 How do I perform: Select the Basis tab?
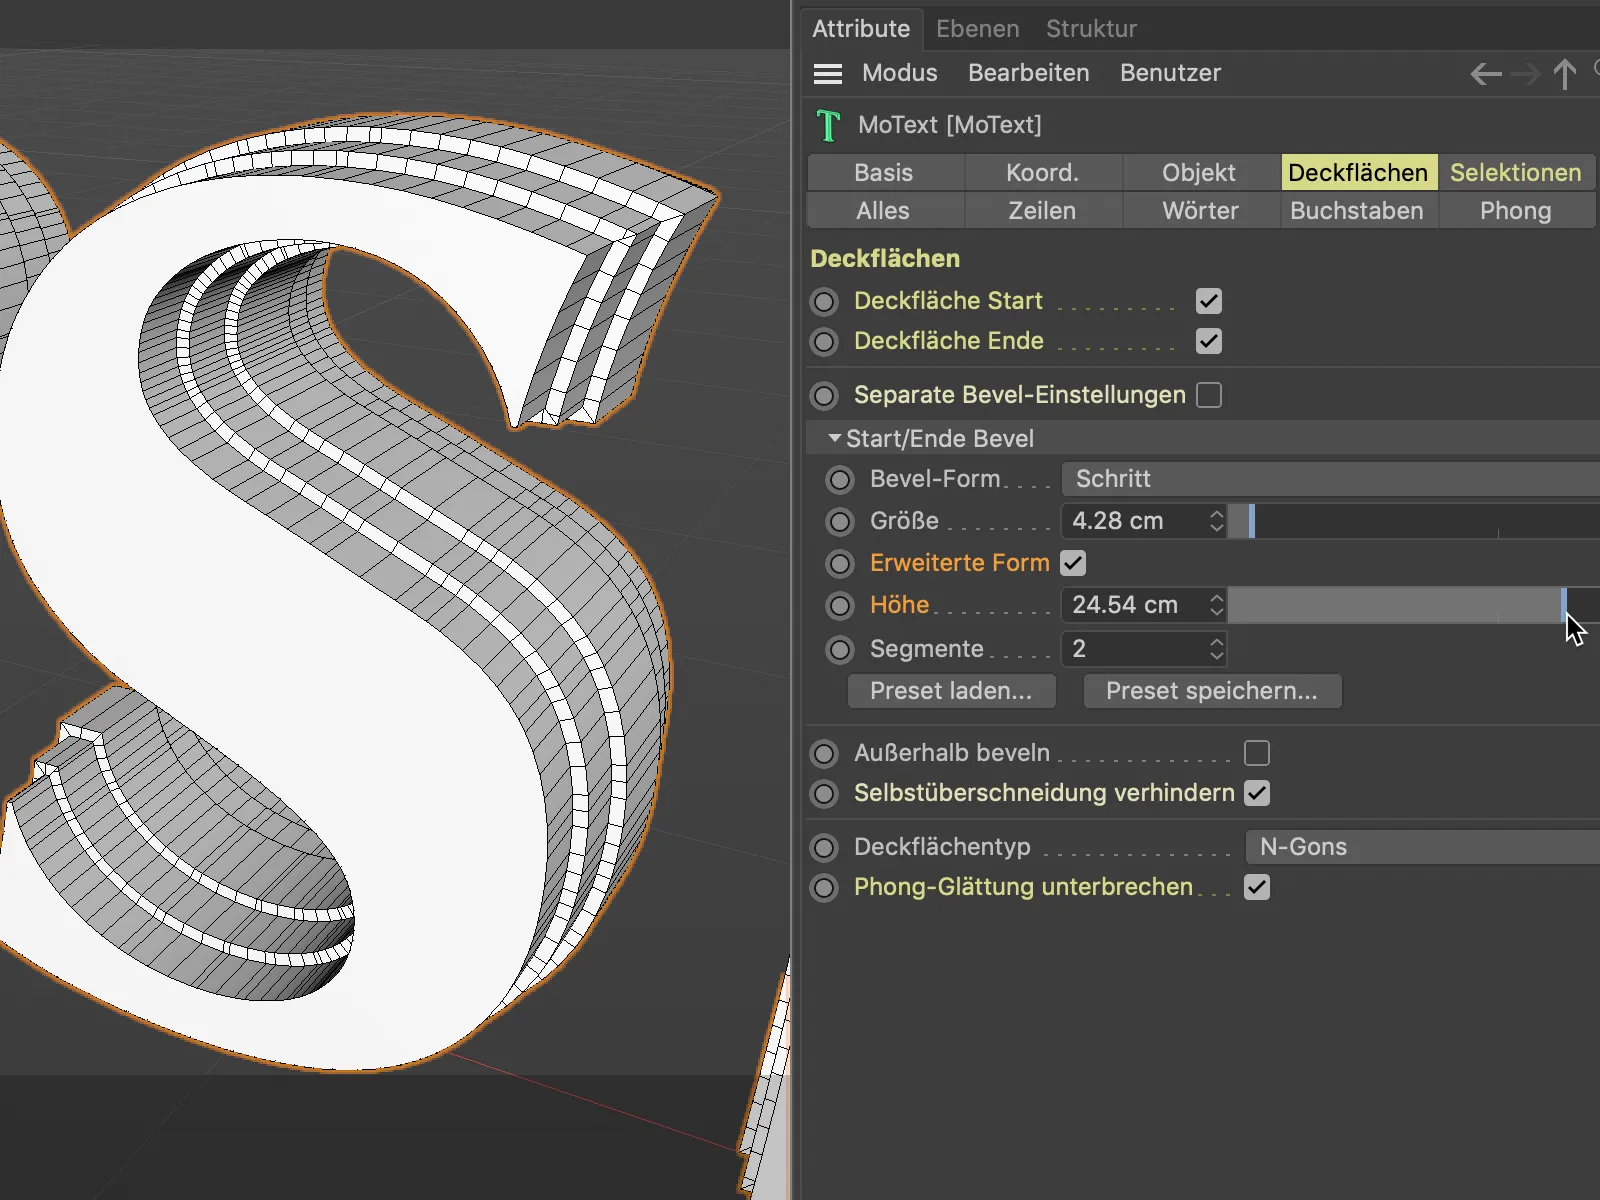[x=885, y=172]
